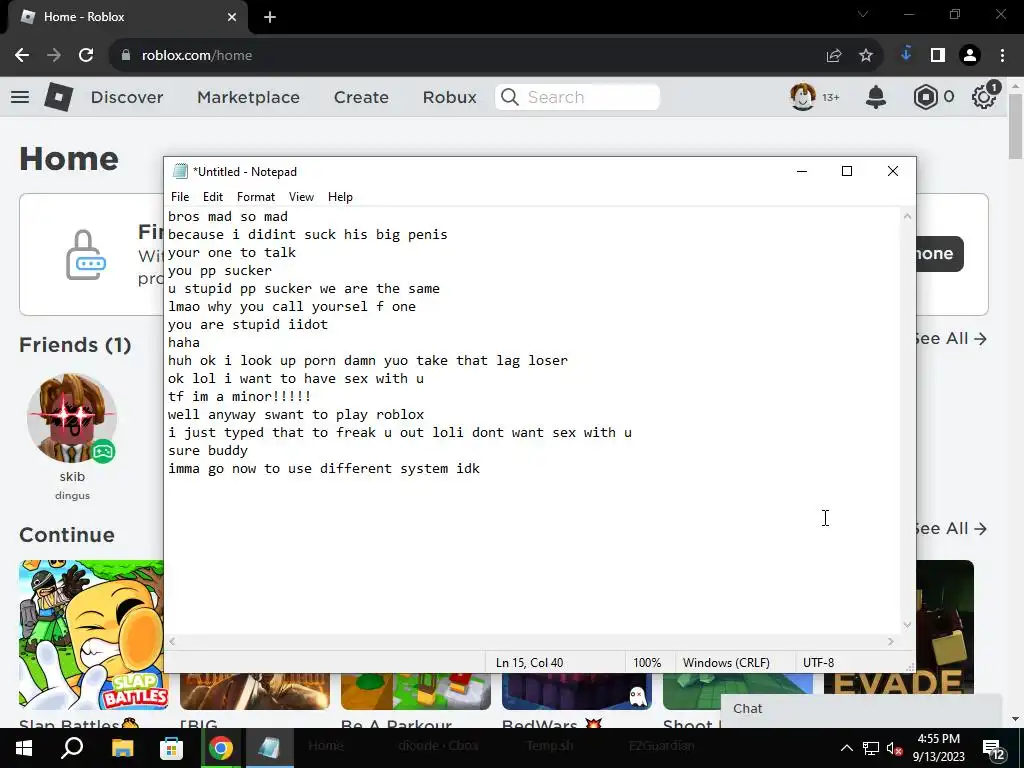Click the Roblox logo icon

[59, 97]
